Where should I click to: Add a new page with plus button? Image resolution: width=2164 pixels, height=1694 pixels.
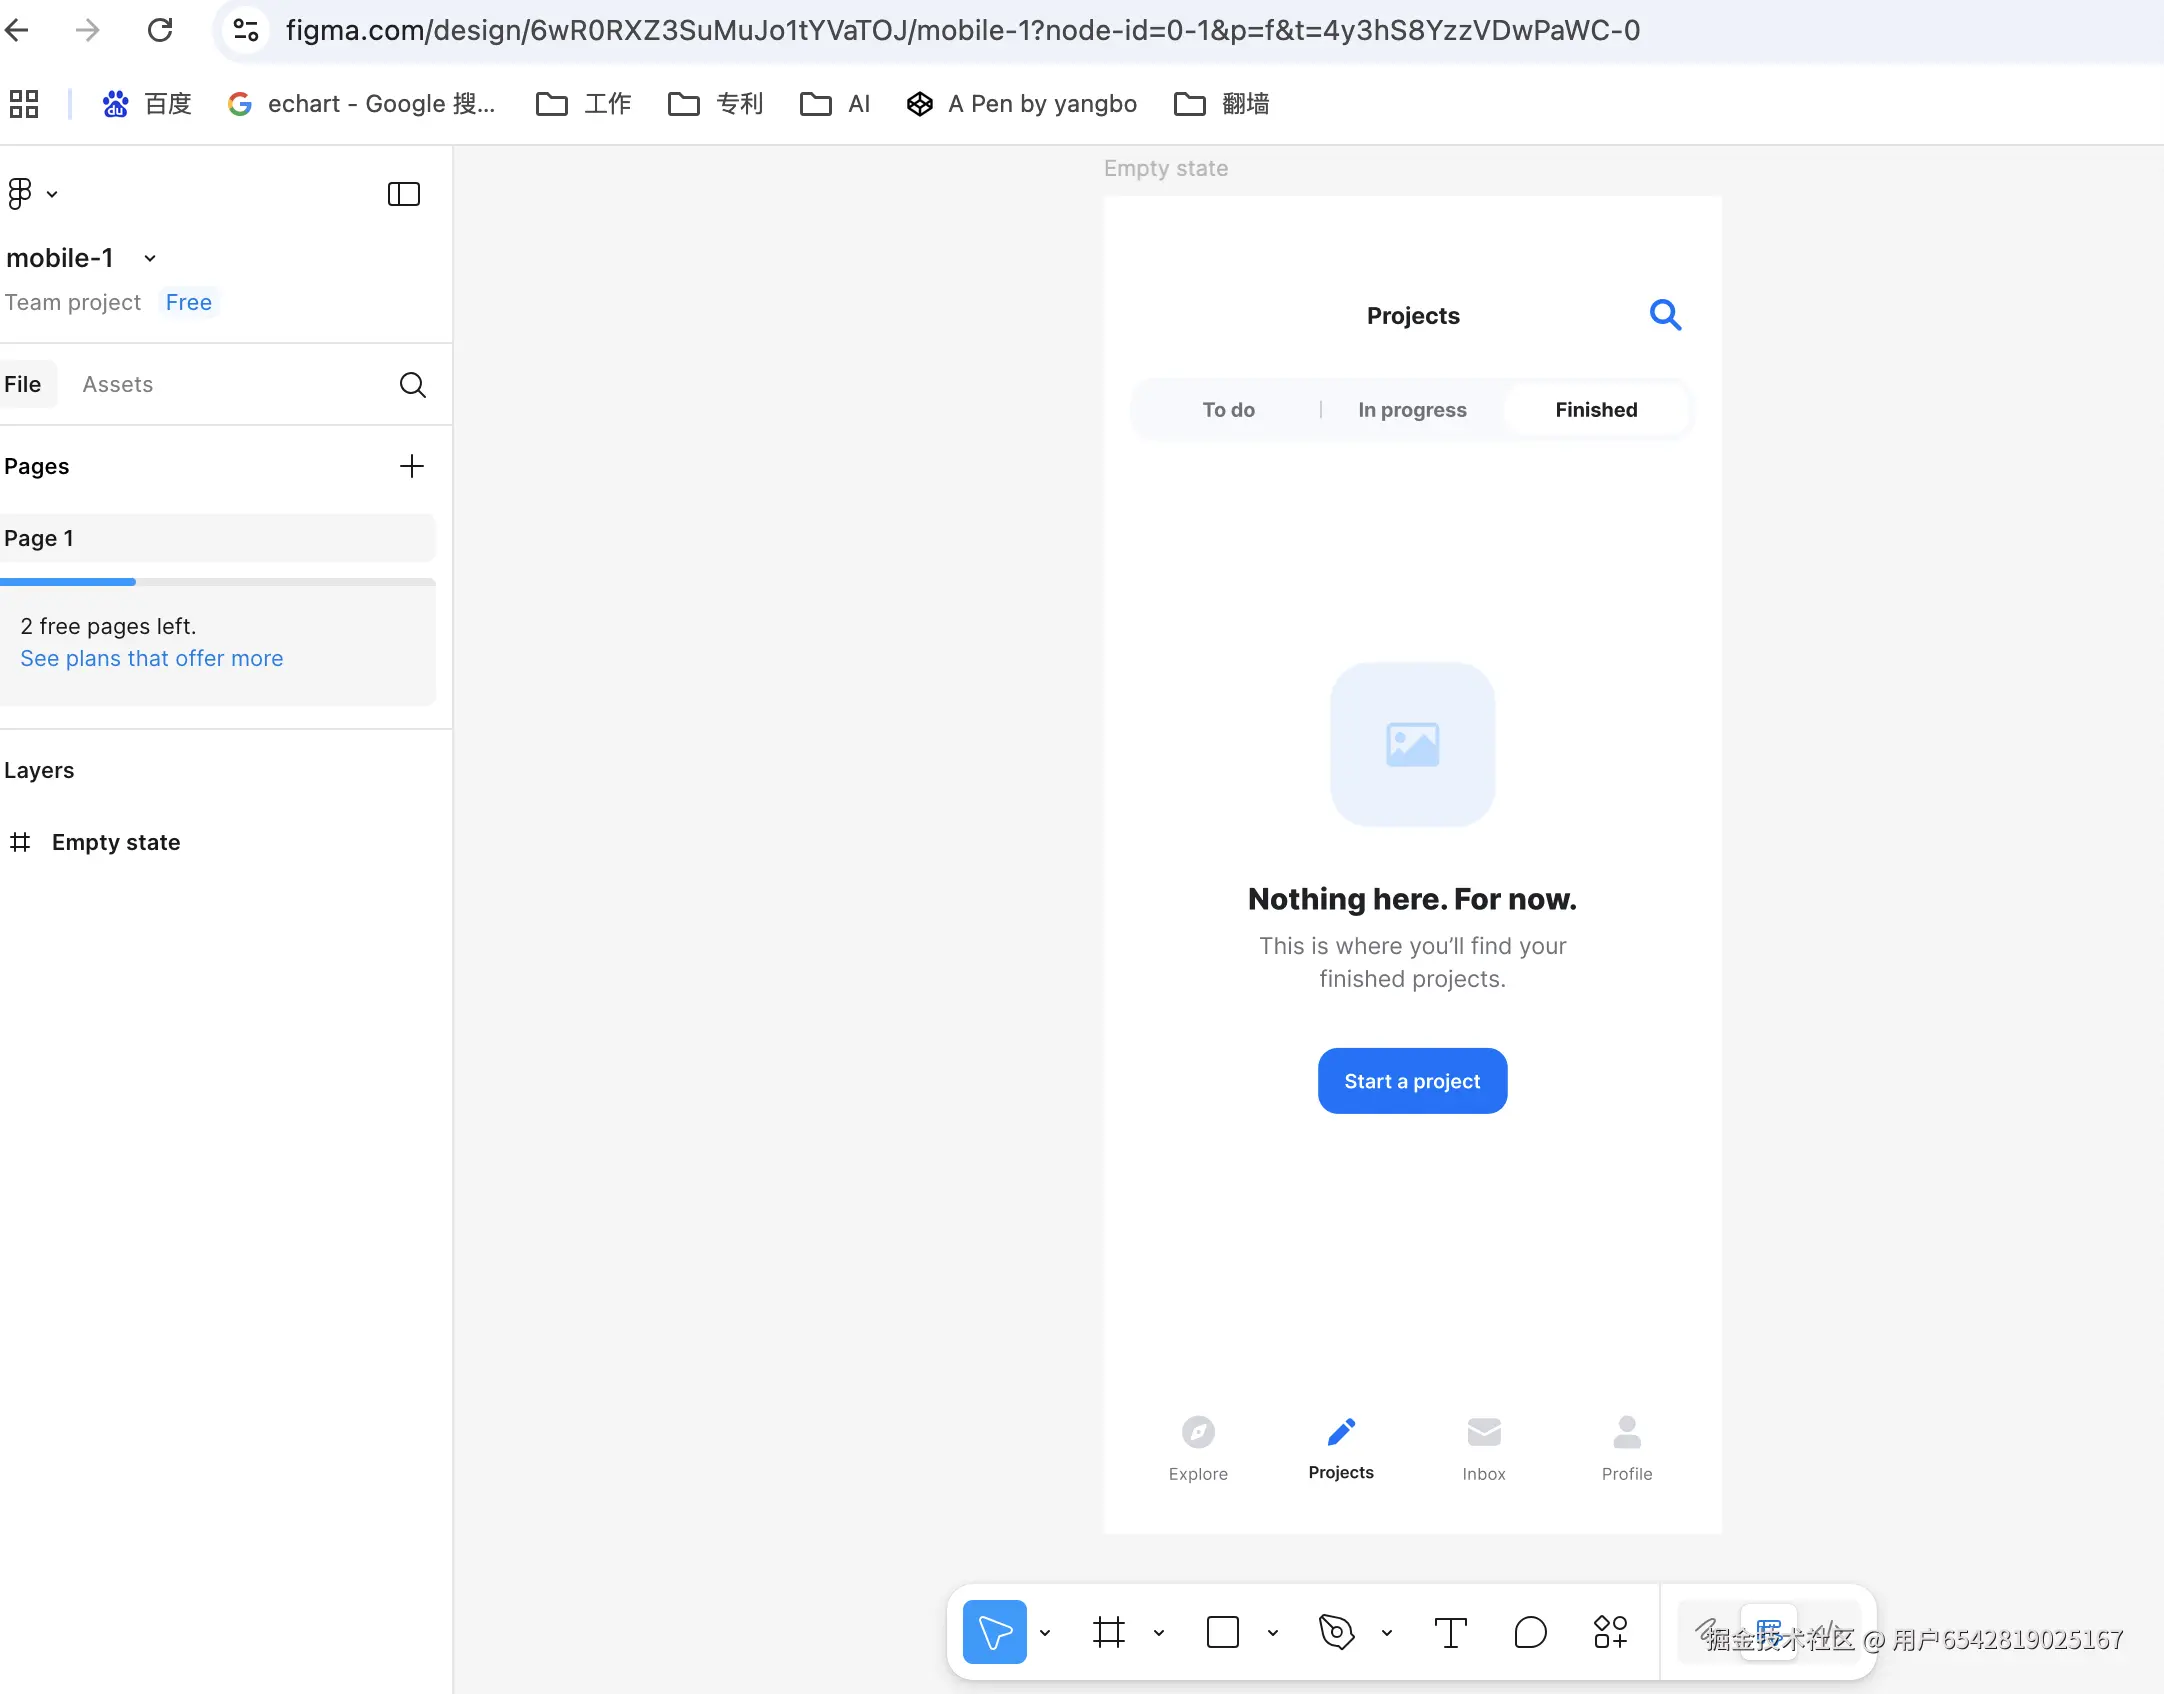click(412, 466)
